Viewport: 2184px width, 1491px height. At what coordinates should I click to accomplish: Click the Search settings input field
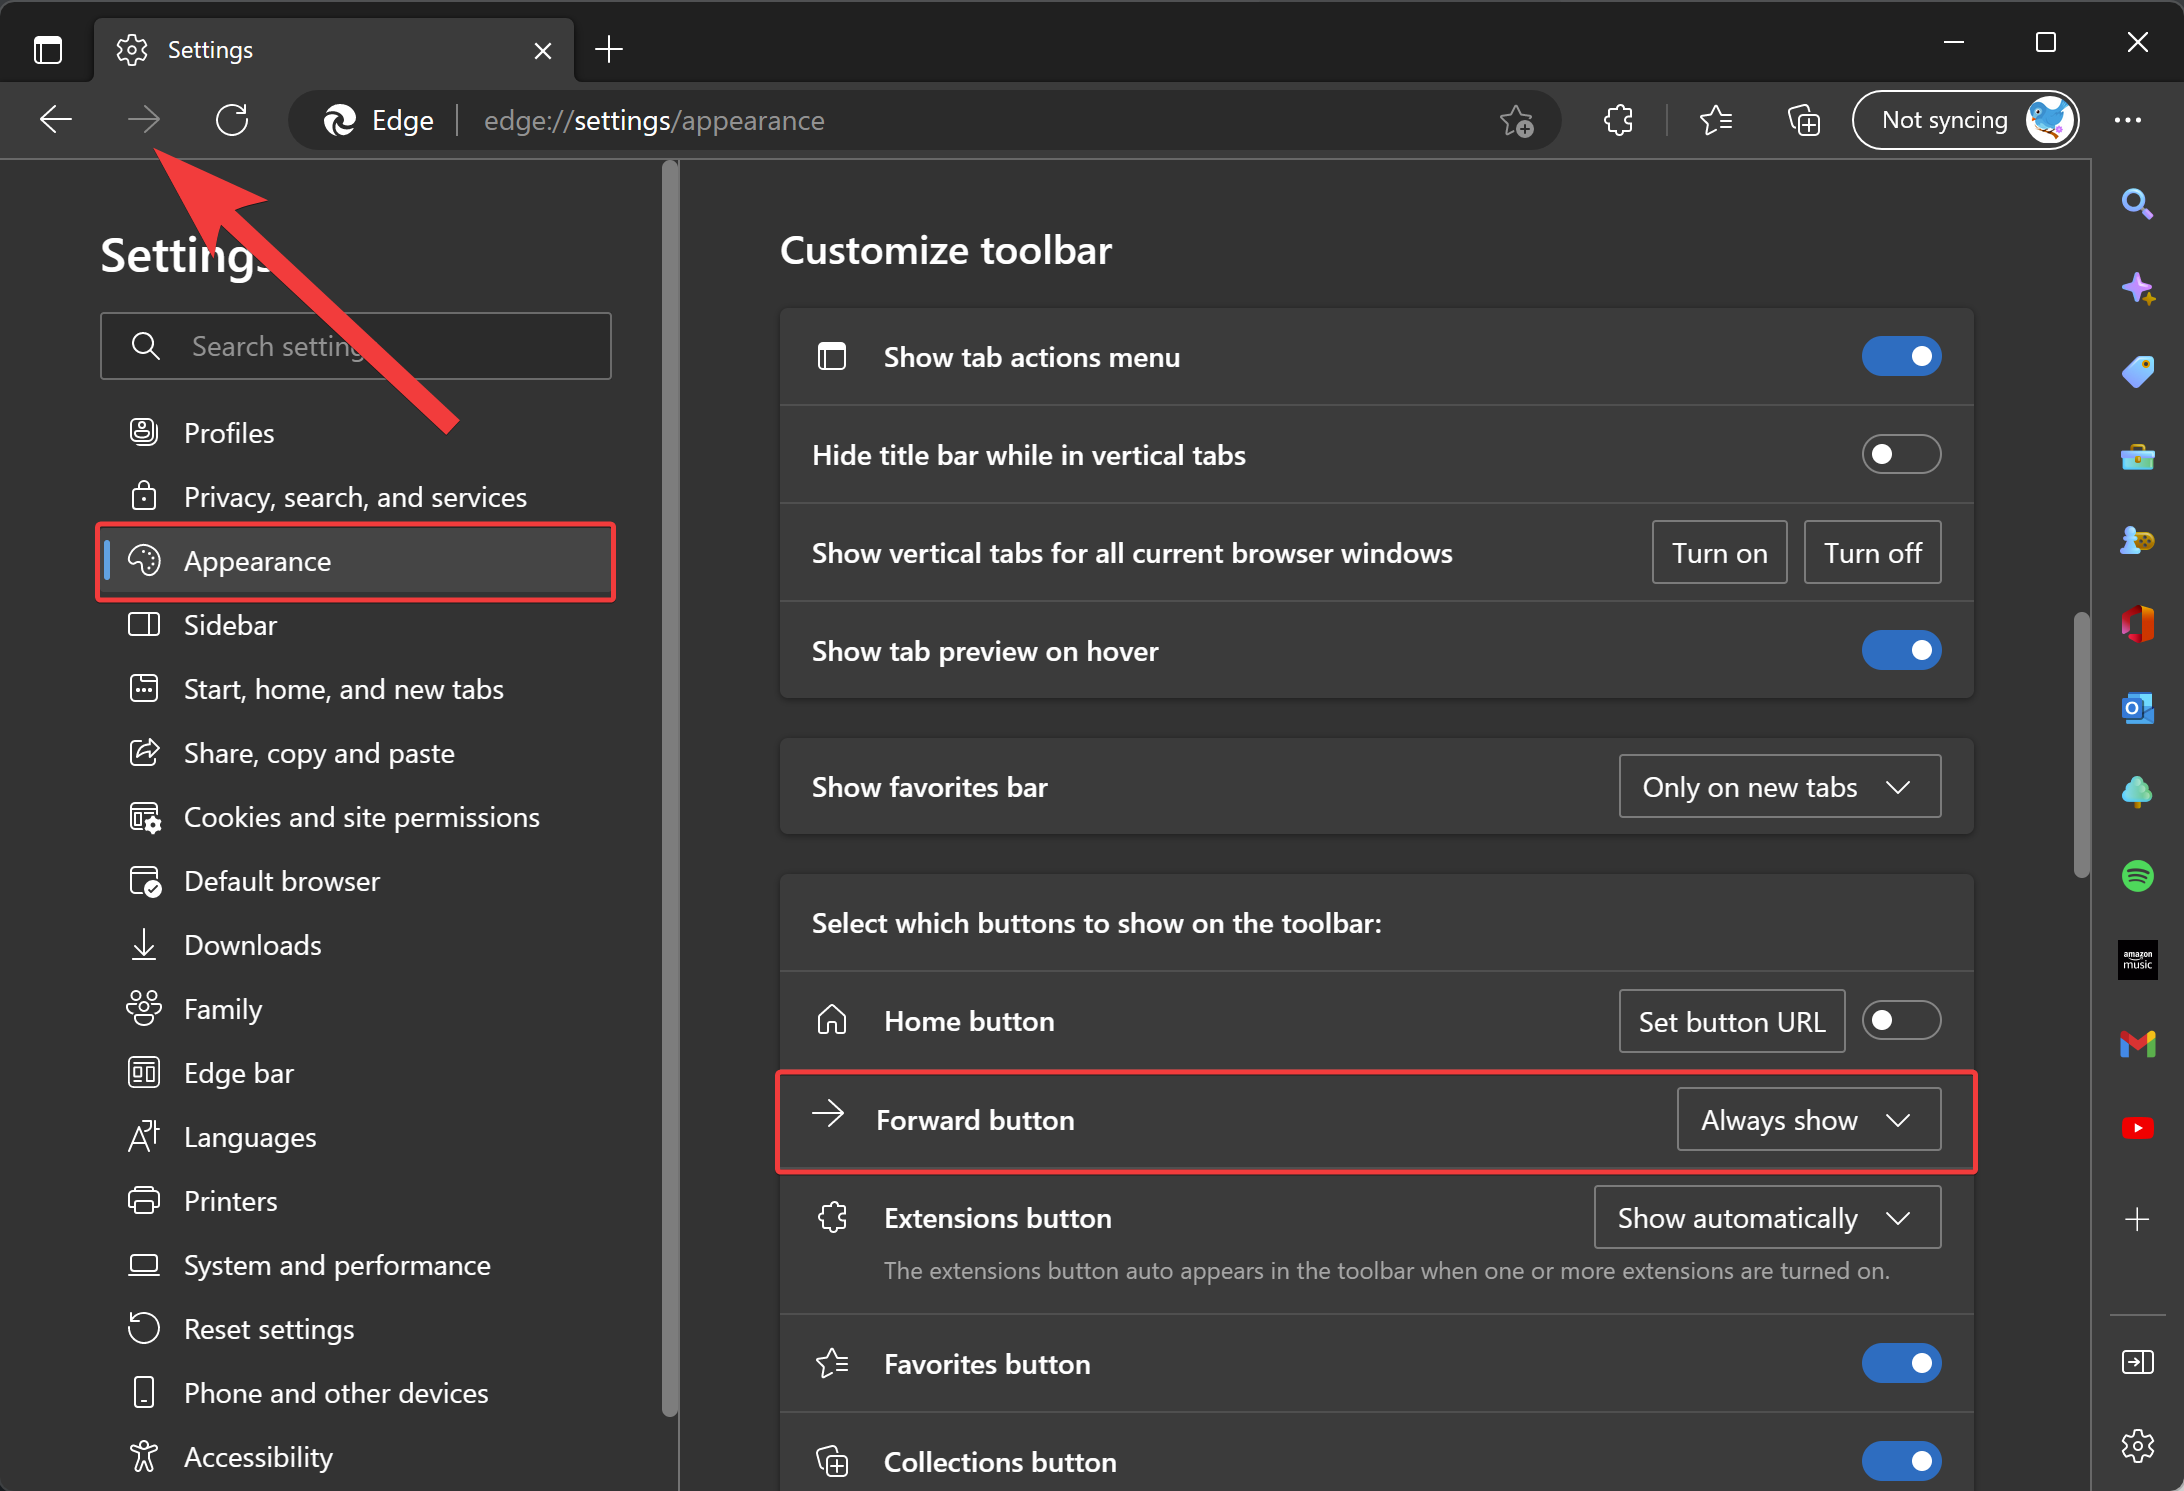[x=355, y=346]
